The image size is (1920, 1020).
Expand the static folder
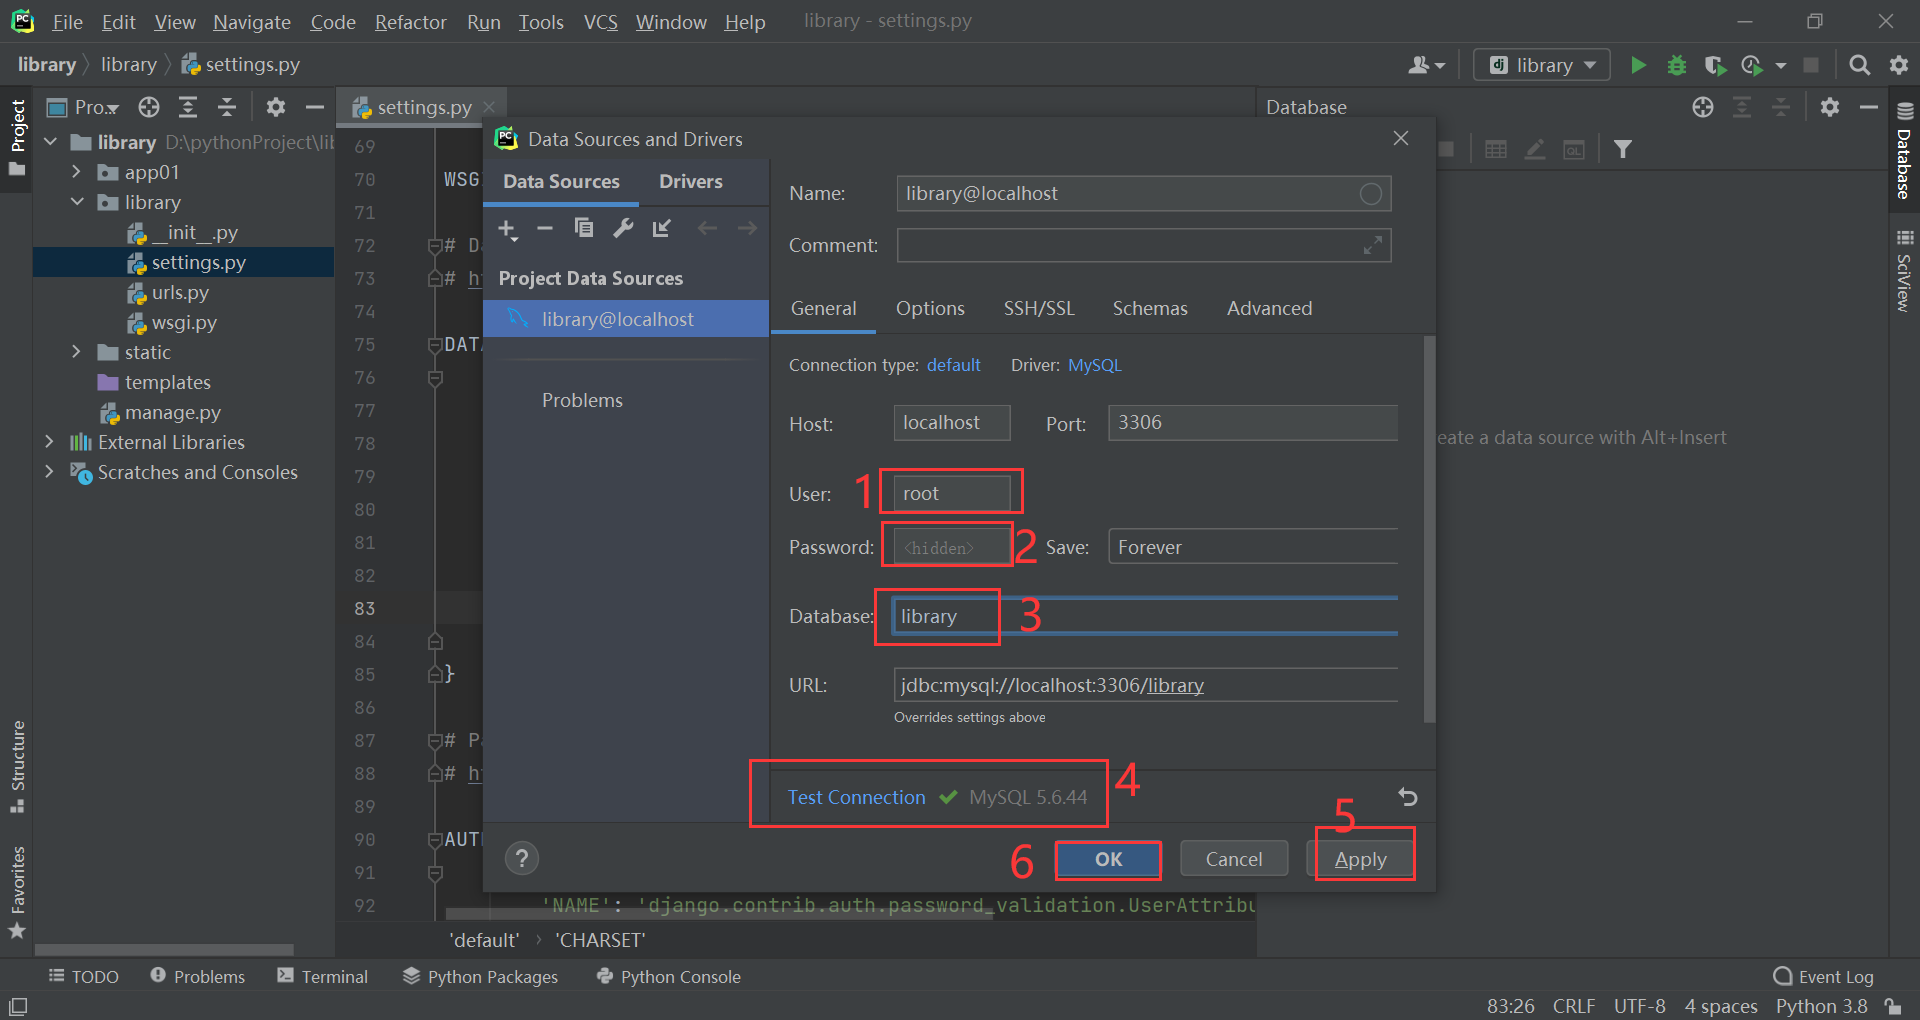(x=76, y=352)
